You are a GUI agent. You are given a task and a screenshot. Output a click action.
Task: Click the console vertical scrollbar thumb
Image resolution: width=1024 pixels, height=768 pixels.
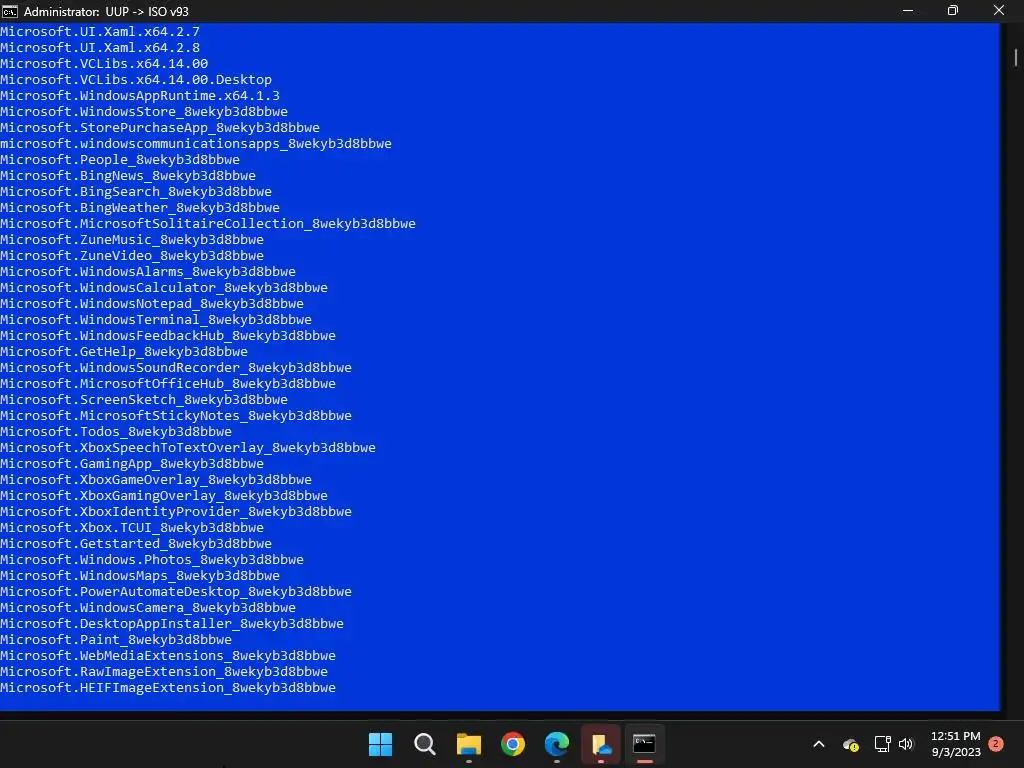(1016, 57)
